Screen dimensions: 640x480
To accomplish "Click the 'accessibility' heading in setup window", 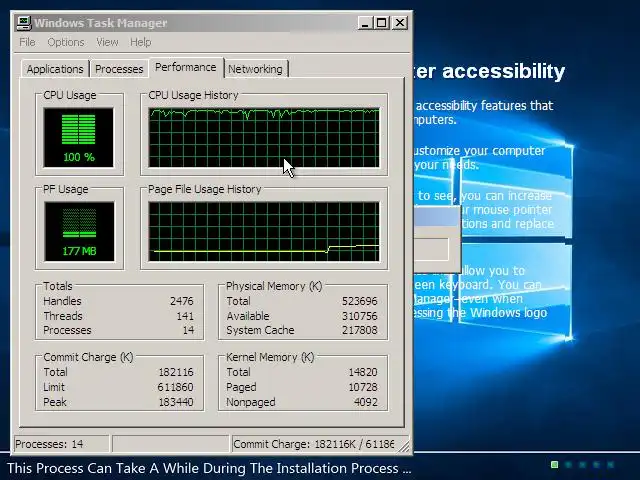I will (504, 71).
